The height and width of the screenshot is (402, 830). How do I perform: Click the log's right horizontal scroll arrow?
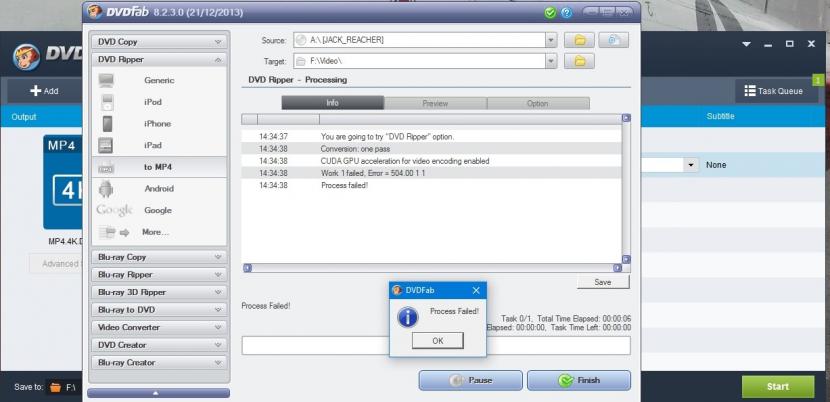point(617,269)
